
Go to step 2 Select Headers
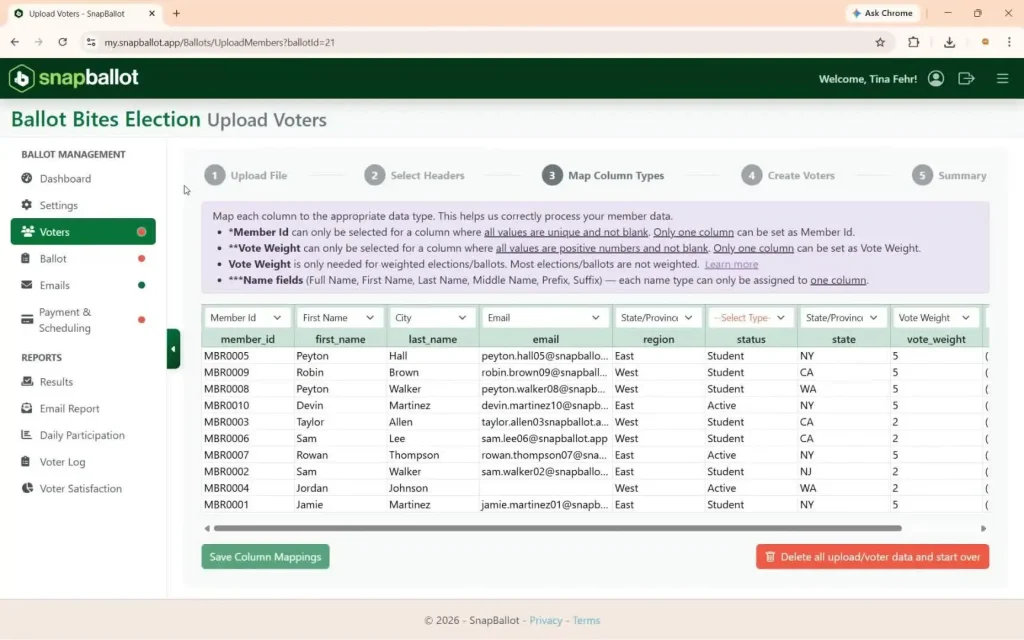(x=415, y=175)
